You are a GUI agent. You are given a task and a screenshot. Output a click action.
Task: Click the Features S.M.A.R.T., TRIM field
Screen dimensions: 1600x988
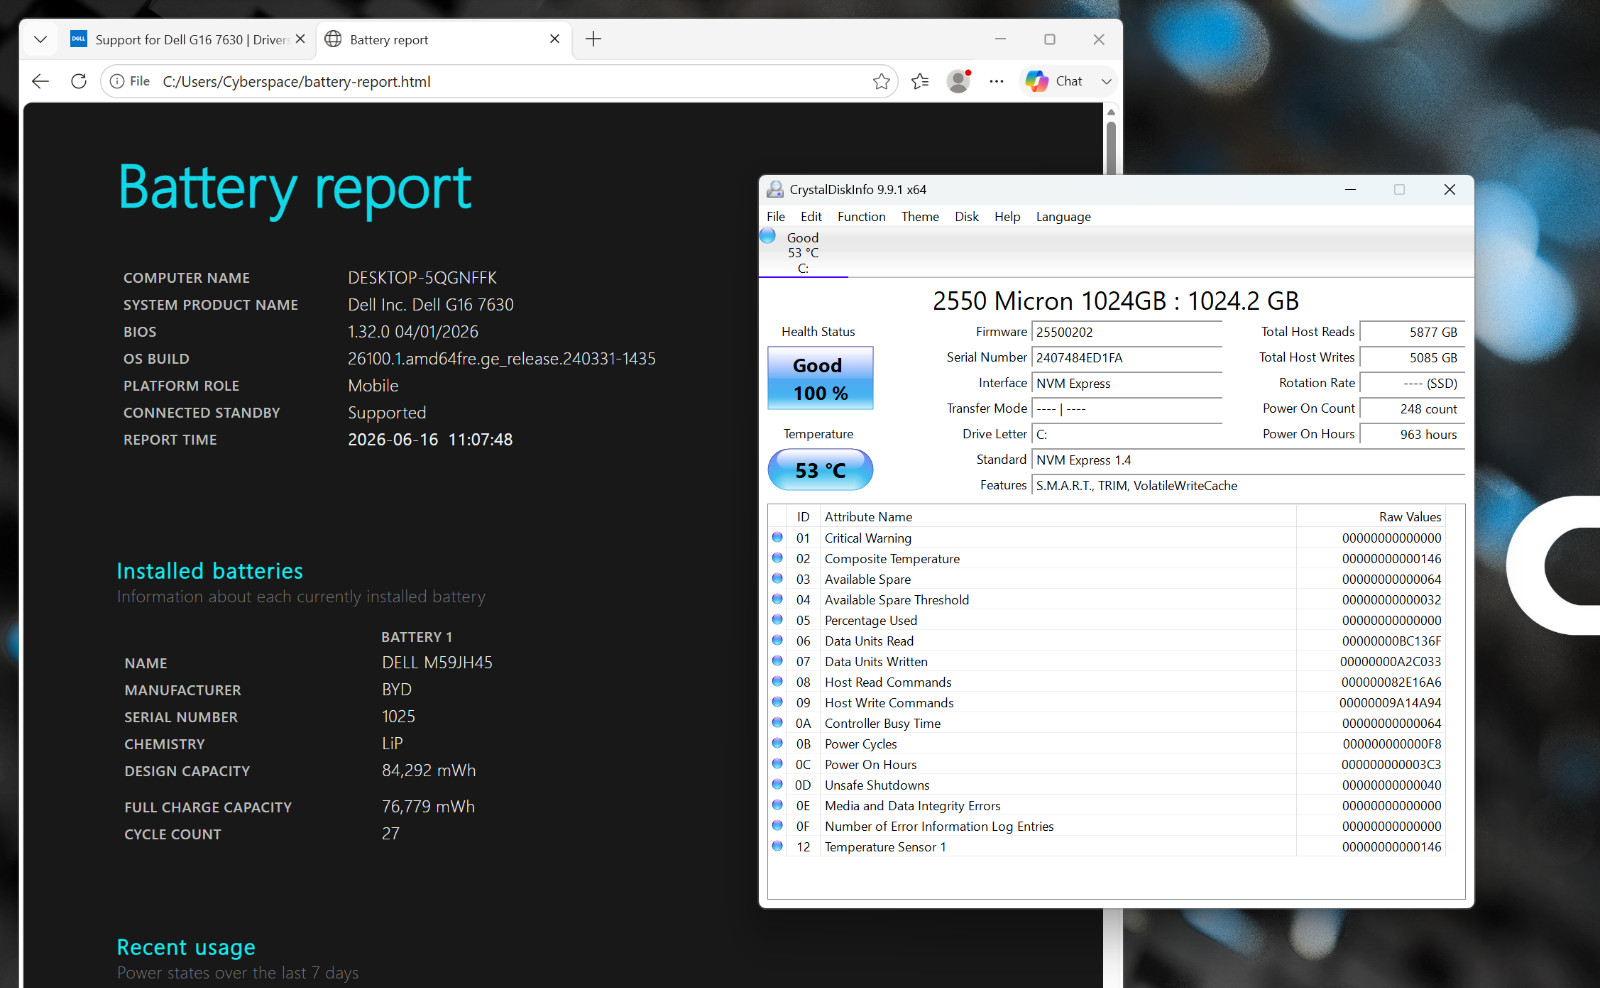tap(1248, 486)
